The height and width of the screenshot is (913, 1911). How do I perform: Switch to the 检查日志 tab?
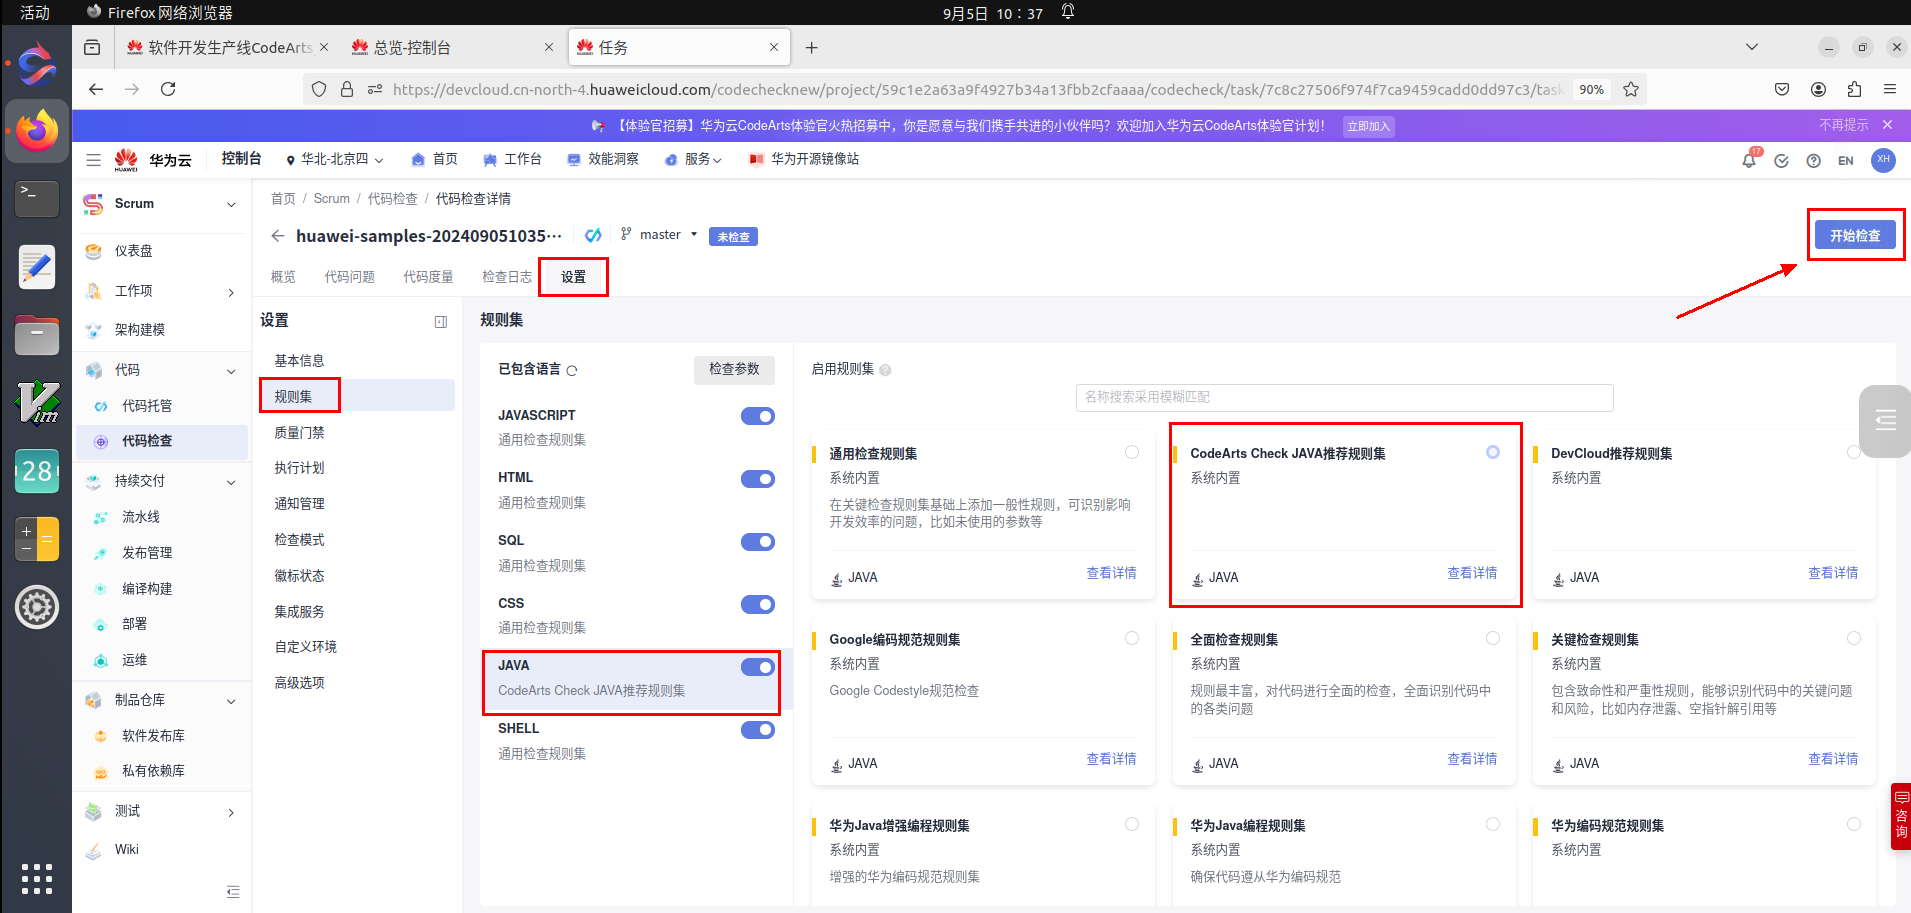pyautogui.click(x=507, y=277)
